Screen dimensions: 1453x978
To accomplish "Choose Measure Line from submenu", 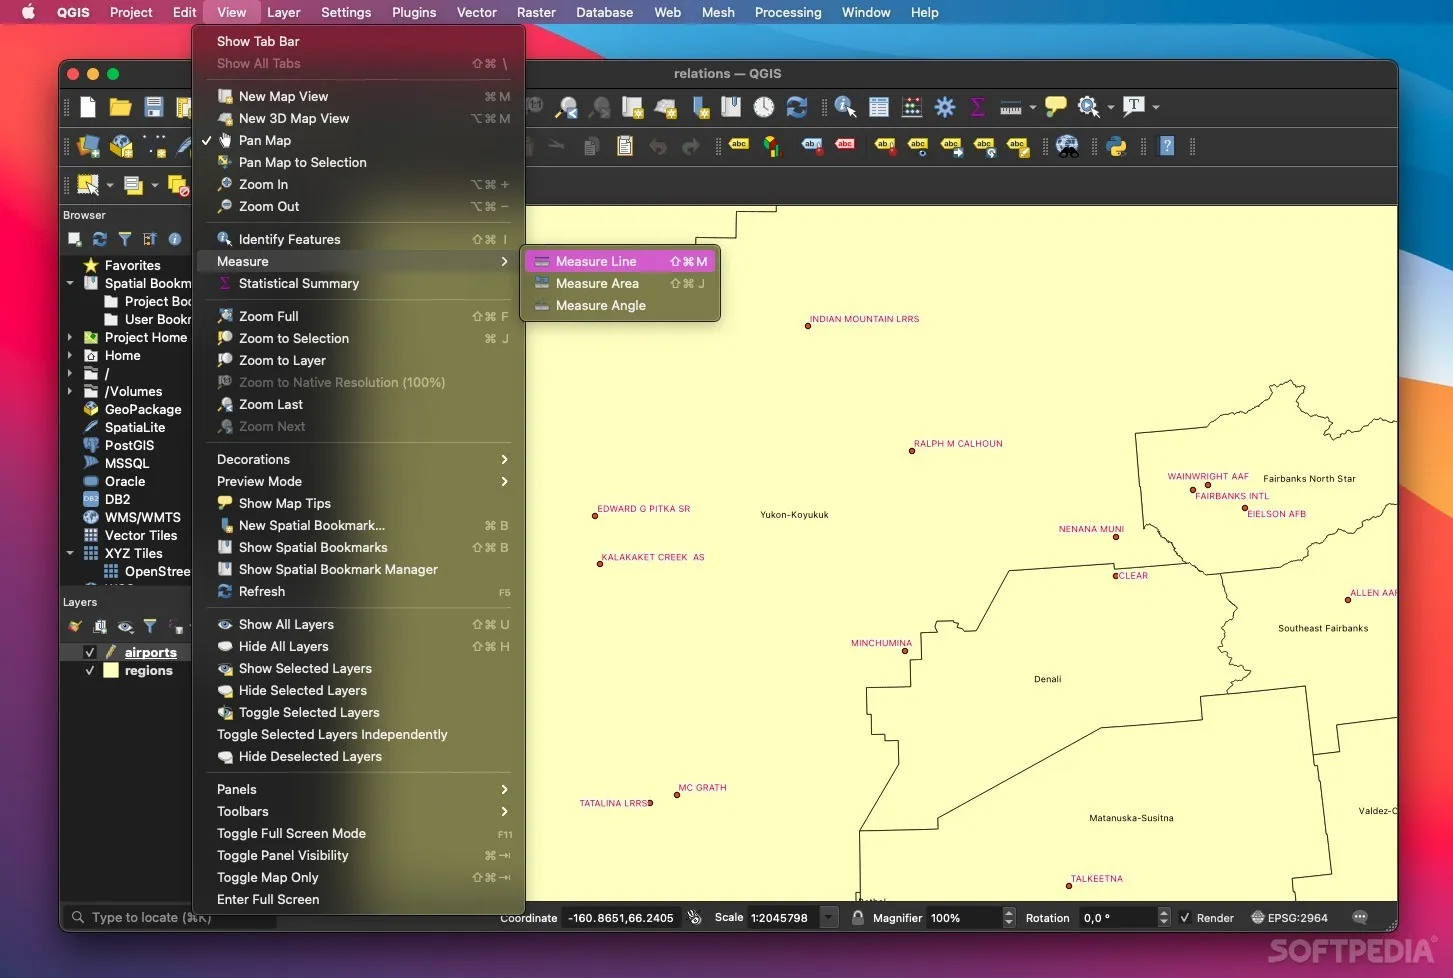I will point(620,261).
